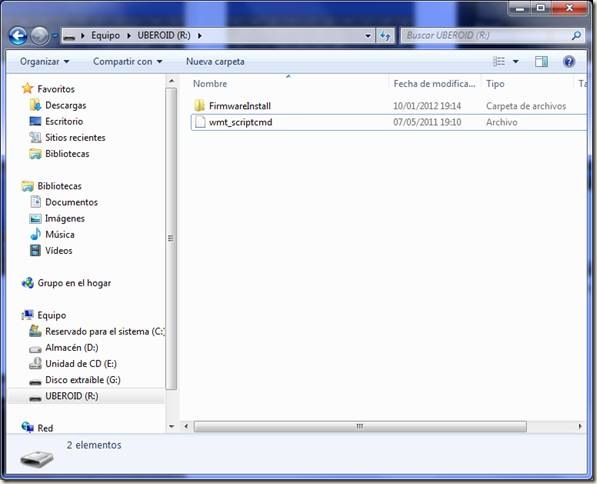Image resolution: width=597 pixels, height=484 pixels.
Task: Sort by Fecha de modificación column
Action: pyautogui.click(x=434, y=84)
